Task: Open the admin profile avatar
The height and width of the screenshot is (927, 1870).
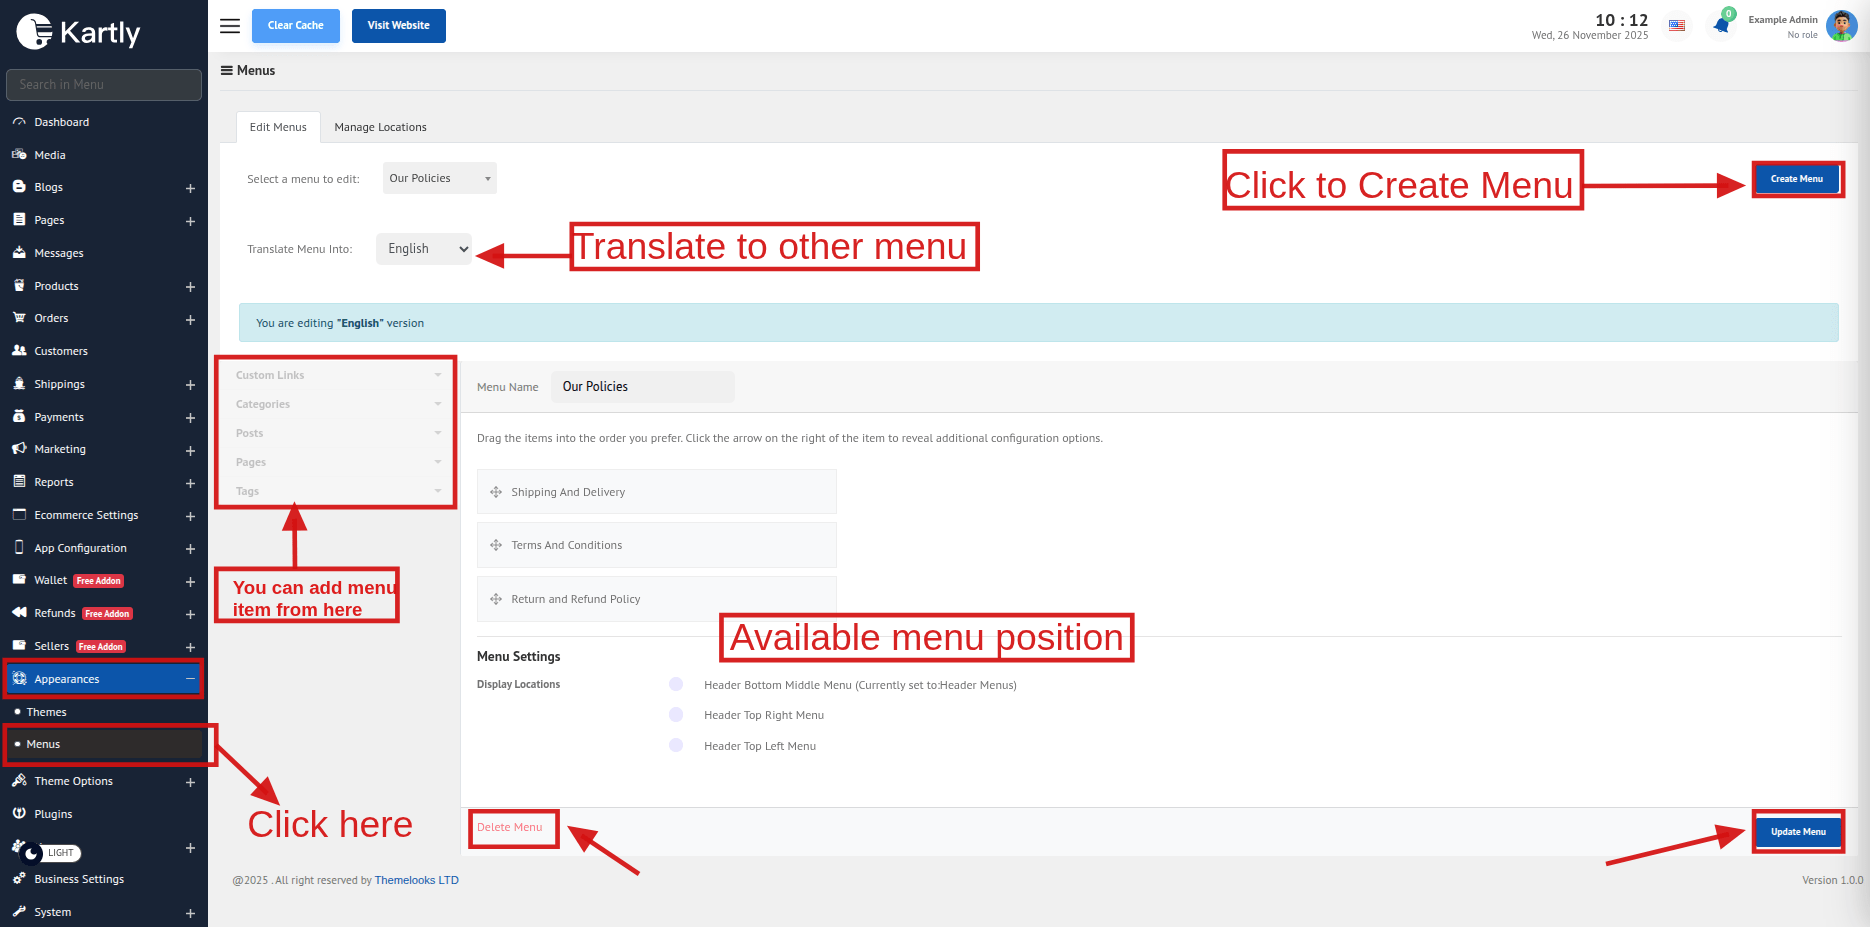Action: [1841, 26]
